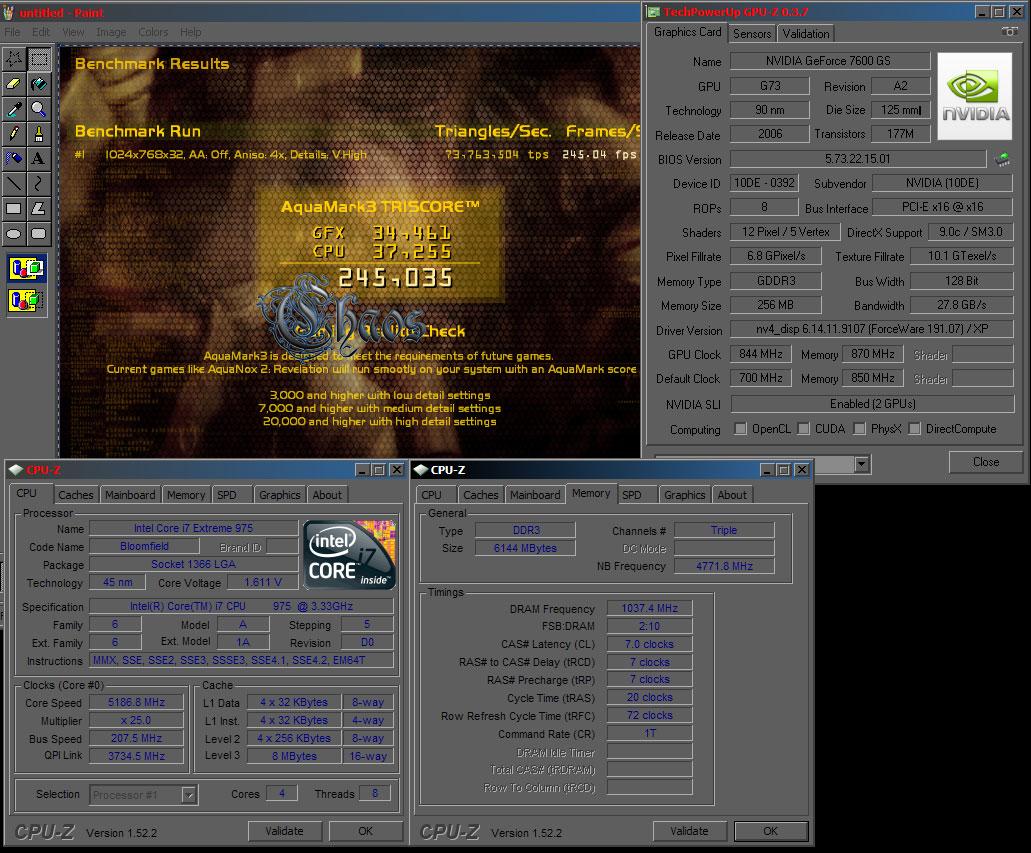Select the Line tool in Paint
1031x853 pixels.
[x=14, y=184]
